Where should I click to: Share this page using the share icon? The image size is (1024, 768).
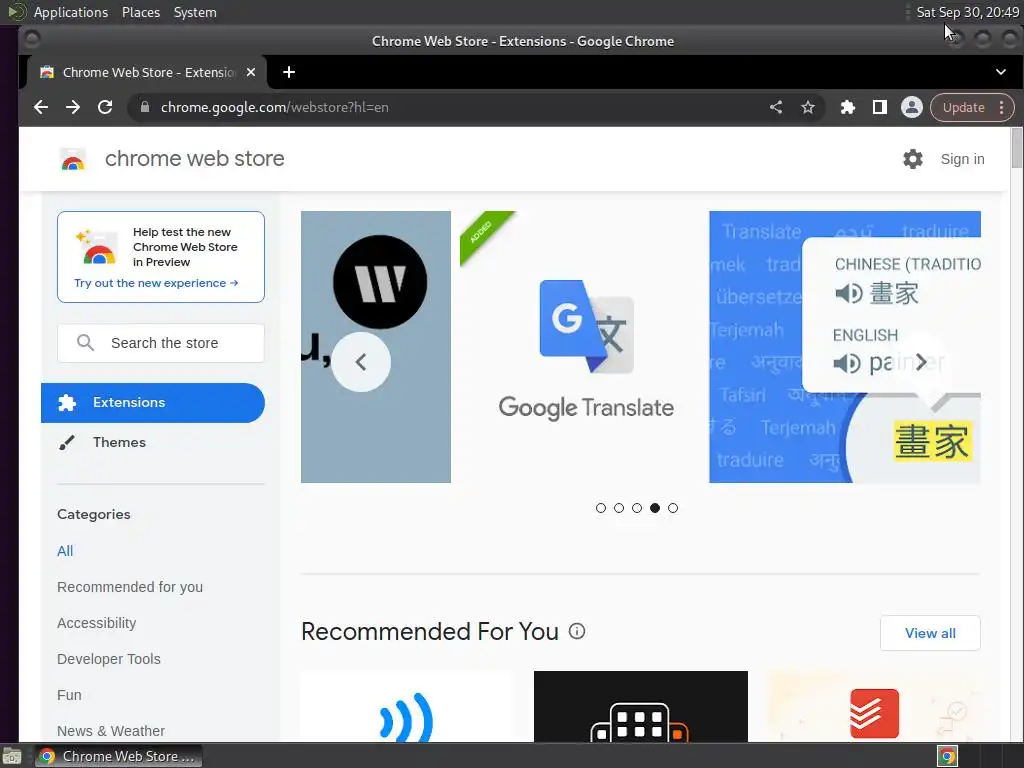point(776,107)
